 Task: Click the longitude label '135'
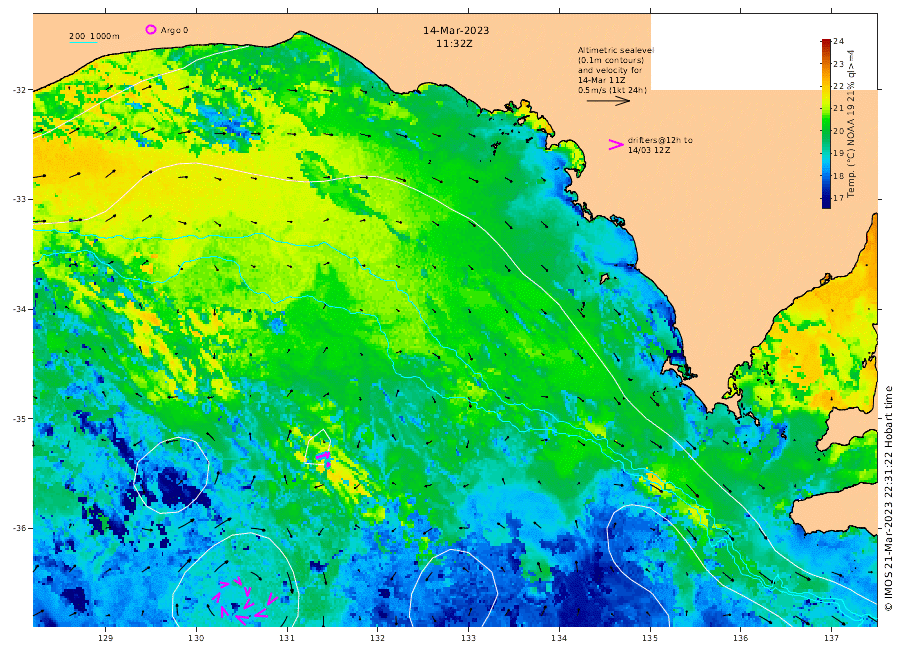[650, 638]
